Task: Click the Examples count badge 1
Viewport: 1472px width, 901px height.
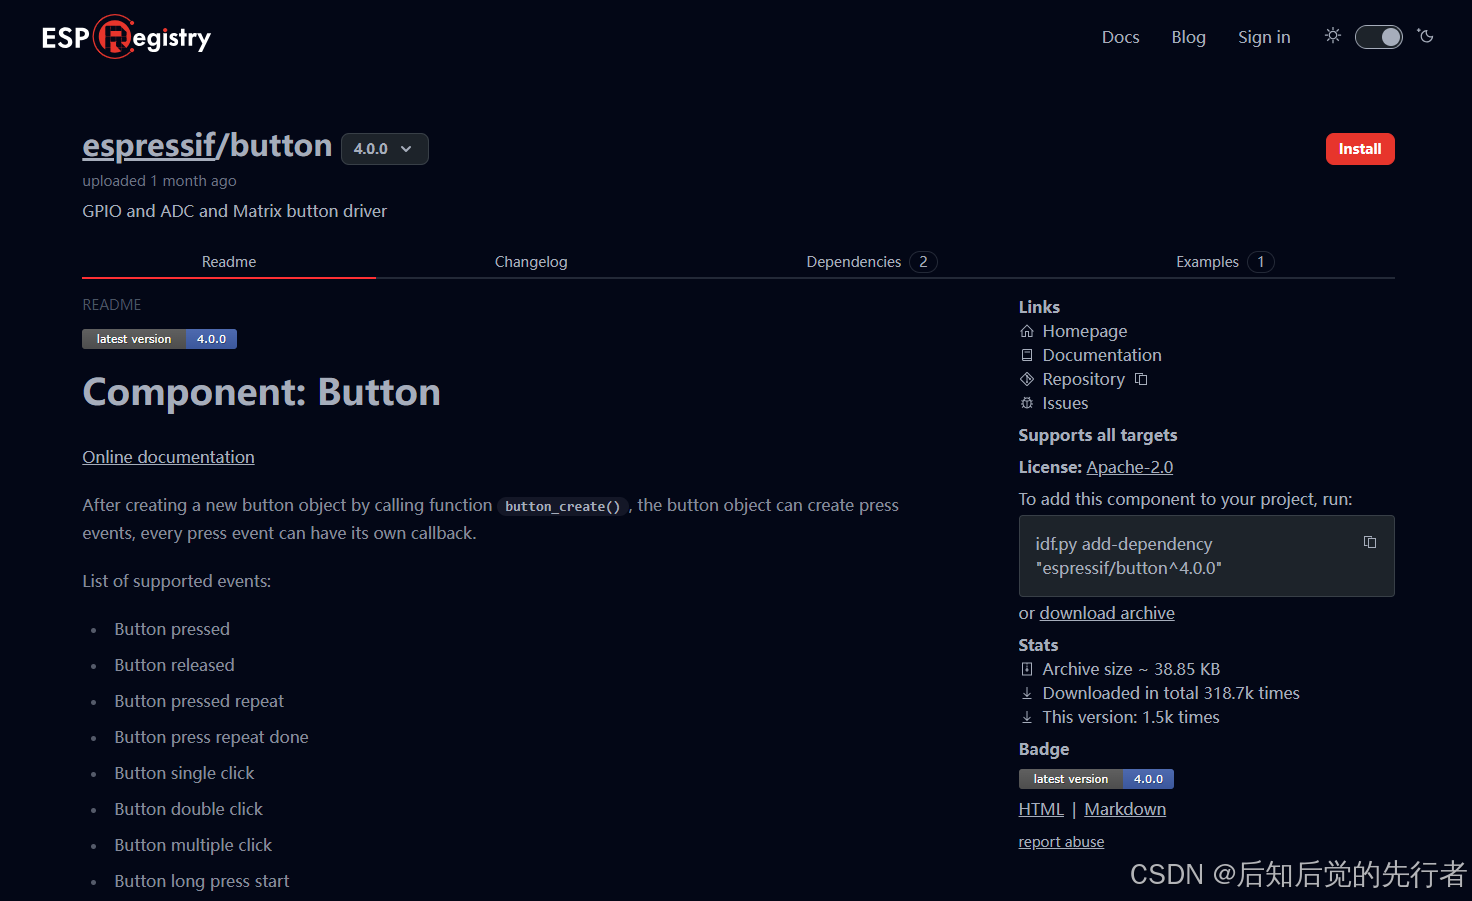Action: pyautogui.click(x=1261, y=262)
